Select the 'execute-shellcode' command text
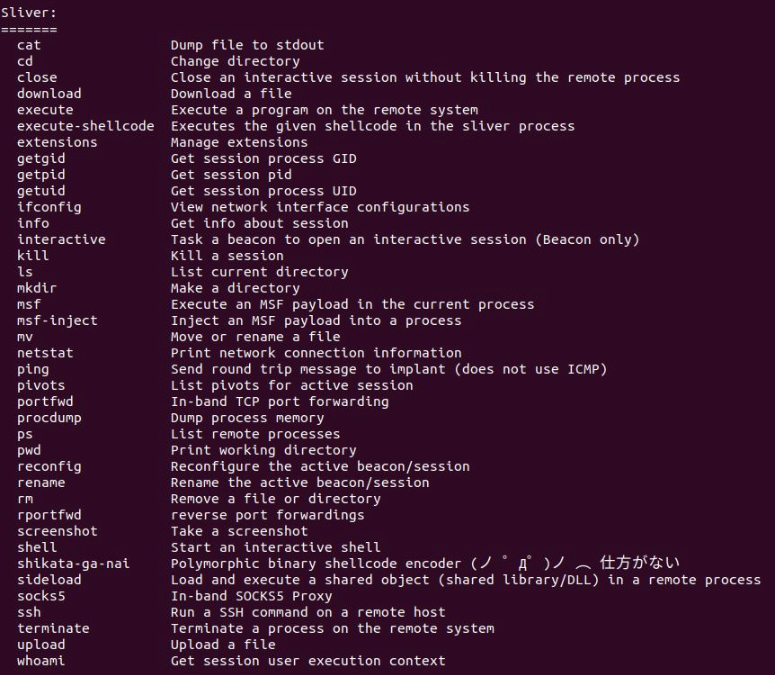 point(86,126)
